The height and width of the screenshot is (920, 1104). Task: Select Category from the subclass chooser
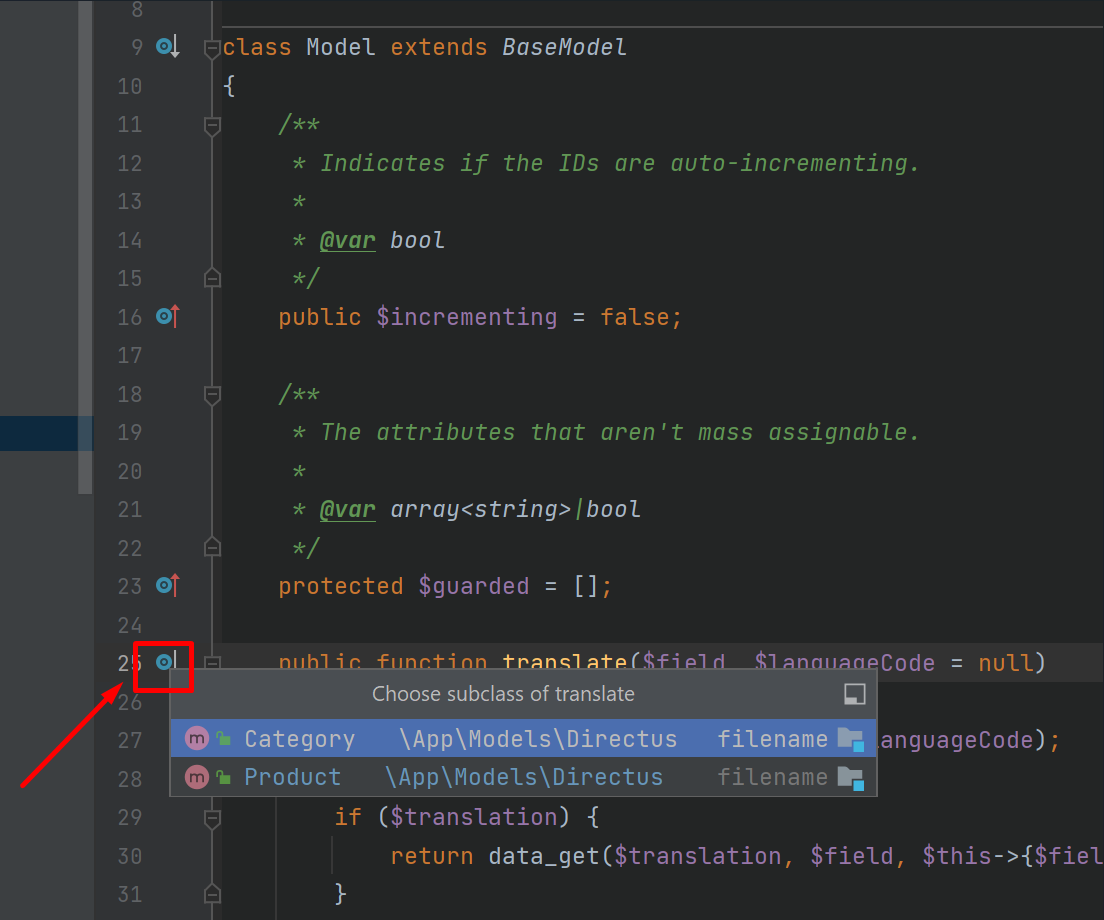[299, 738]
